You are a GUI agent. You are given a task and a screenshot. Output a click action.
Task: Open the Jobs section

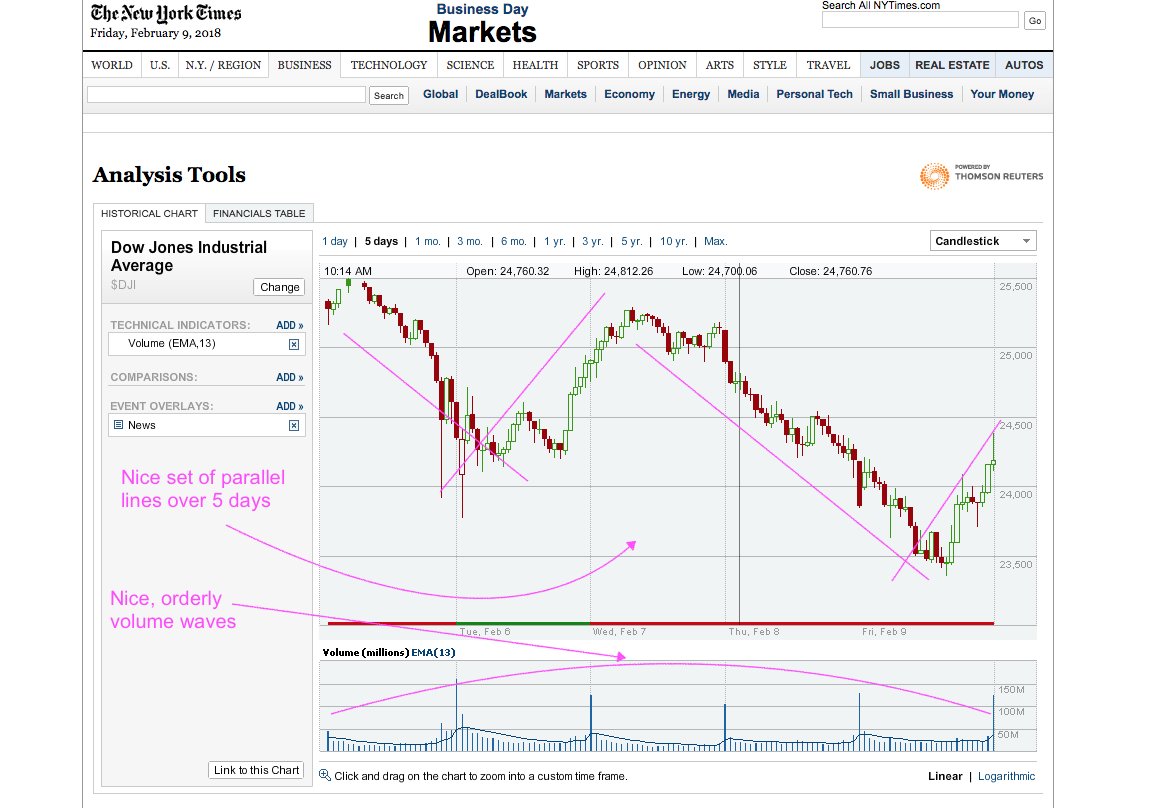[884, 65]
